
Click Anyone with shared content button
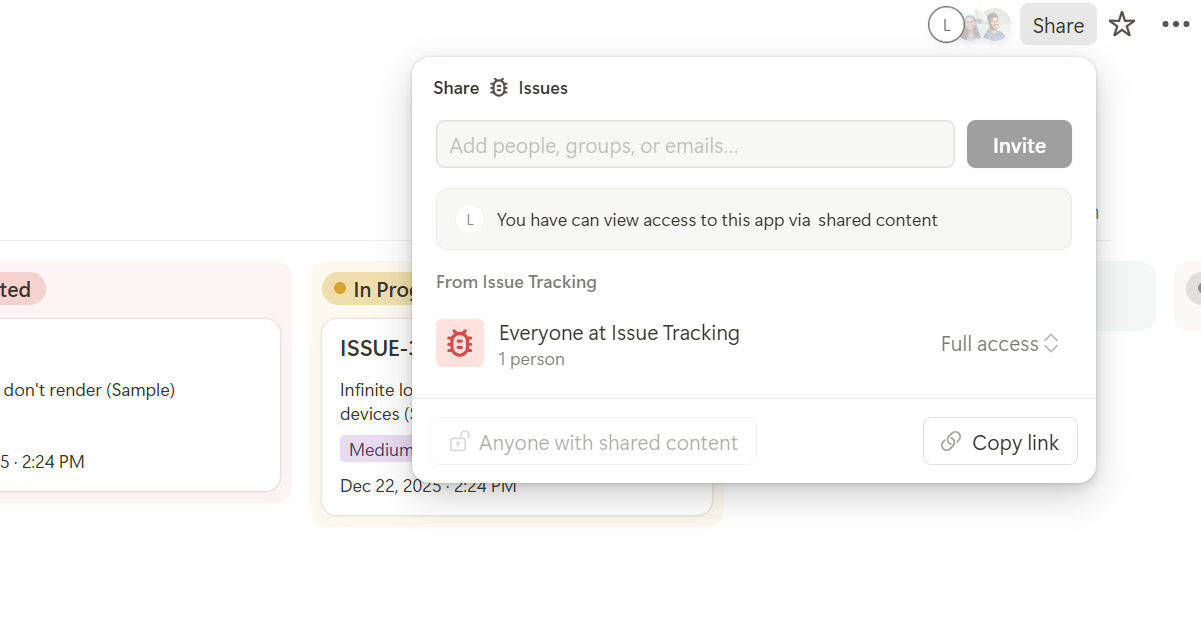pyautogui.click(x=593, y=442)
